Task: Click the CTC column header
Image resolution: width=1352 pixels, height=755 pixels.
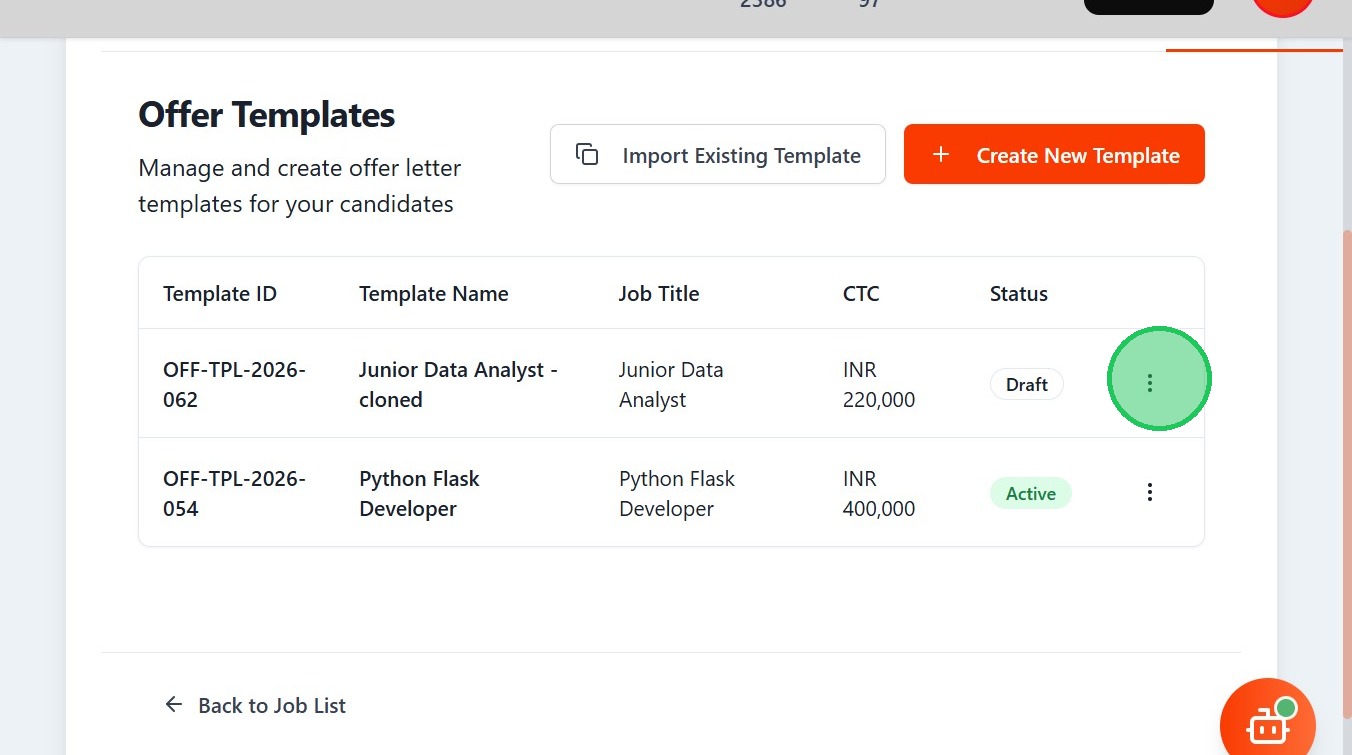Action: point(861,294)
